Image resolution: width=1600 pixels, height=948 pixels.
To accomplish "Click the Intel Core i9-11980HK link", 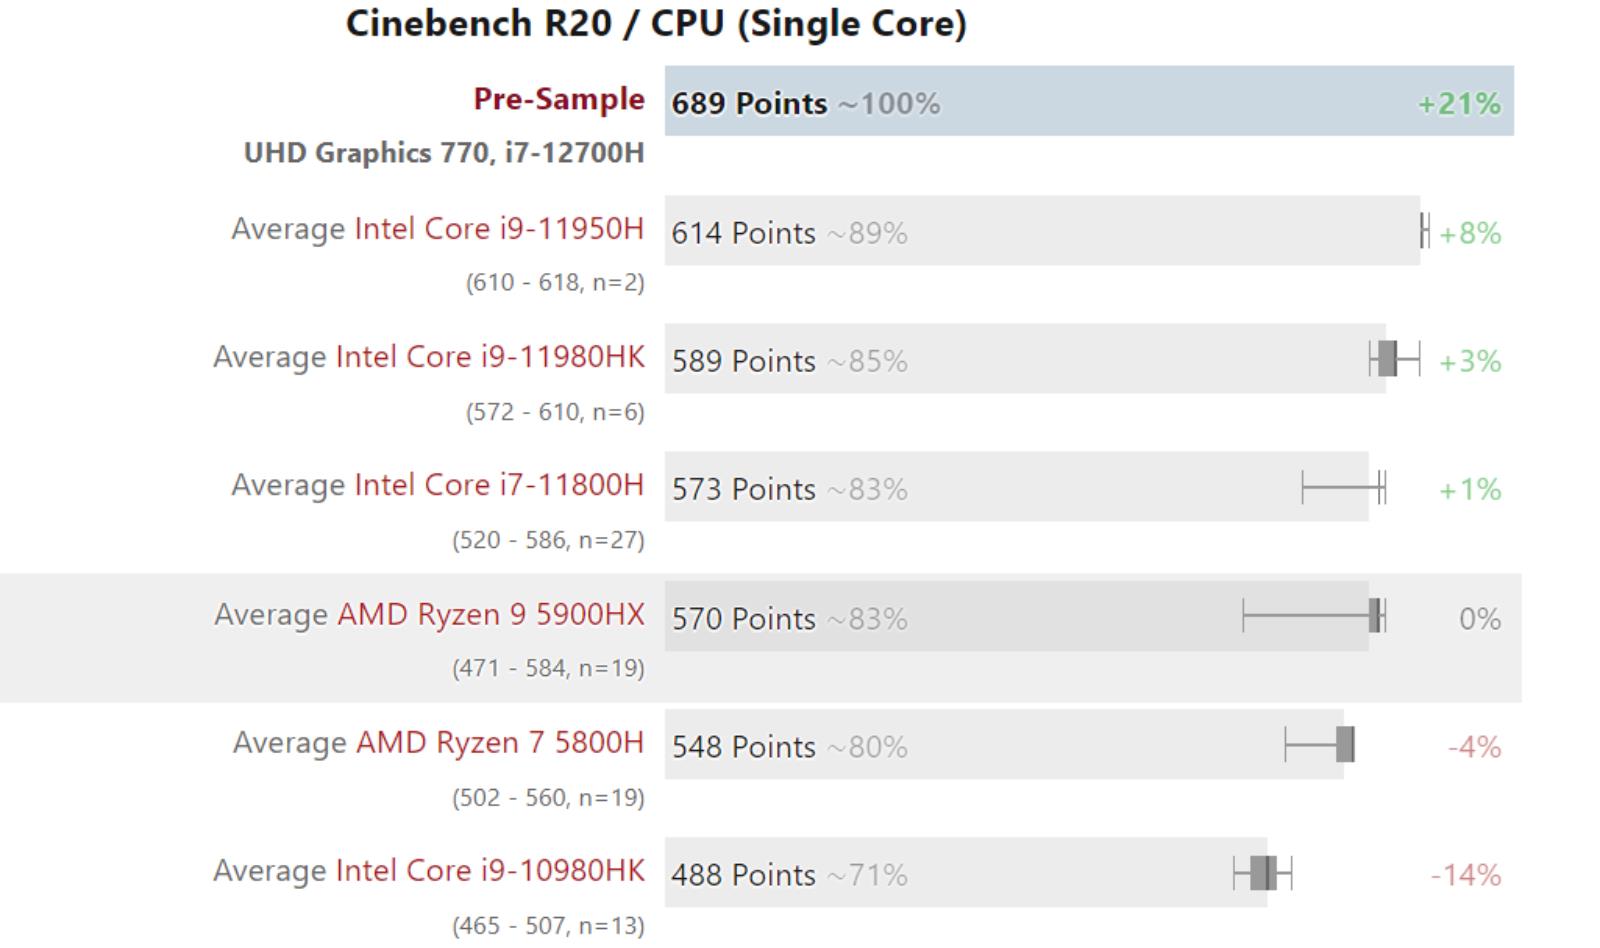I will coord(489,357).
